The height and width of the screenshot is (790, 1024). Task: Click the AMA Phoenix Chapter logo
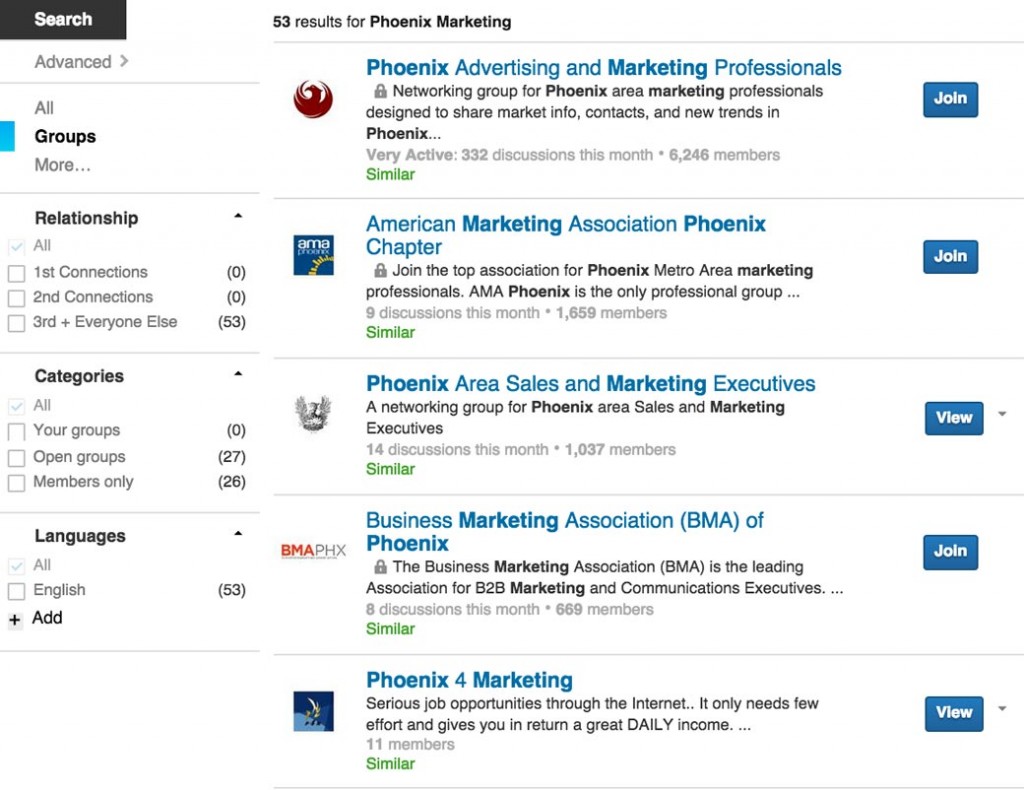coord(313,256)
